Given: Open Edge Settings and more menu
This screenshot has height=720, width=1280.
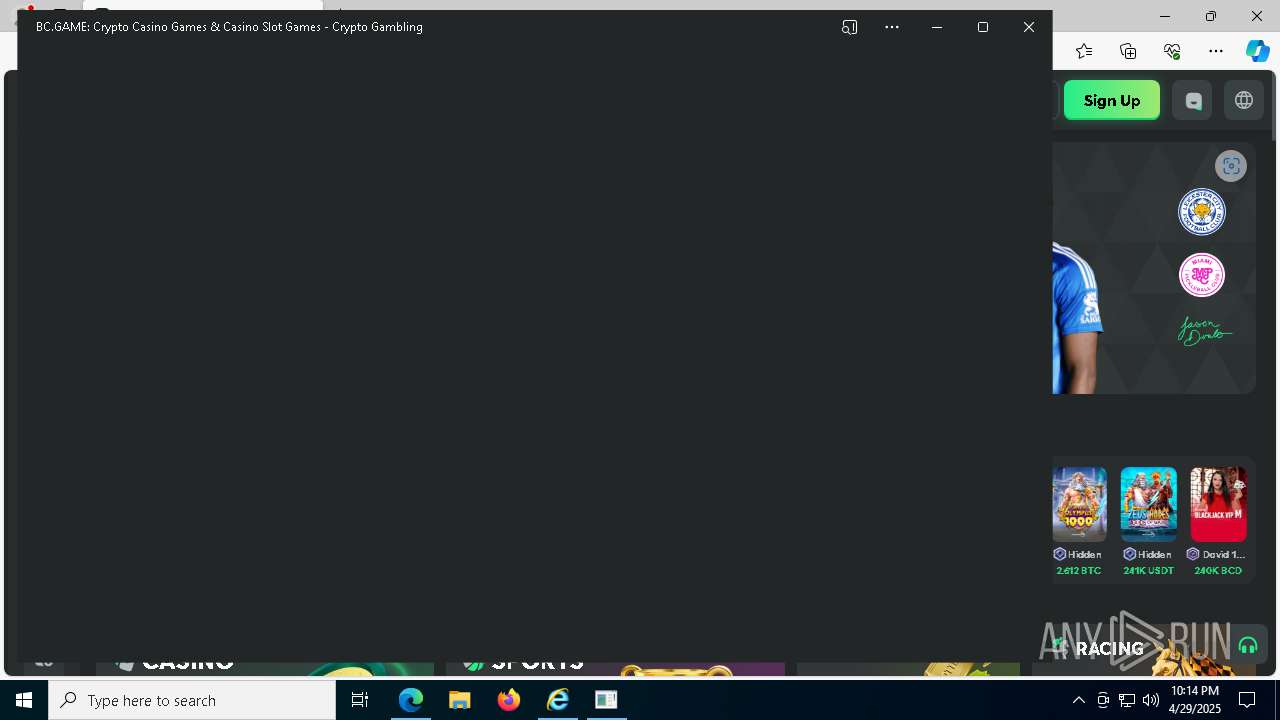Looking at the screenshot, I should [1216, 51].
